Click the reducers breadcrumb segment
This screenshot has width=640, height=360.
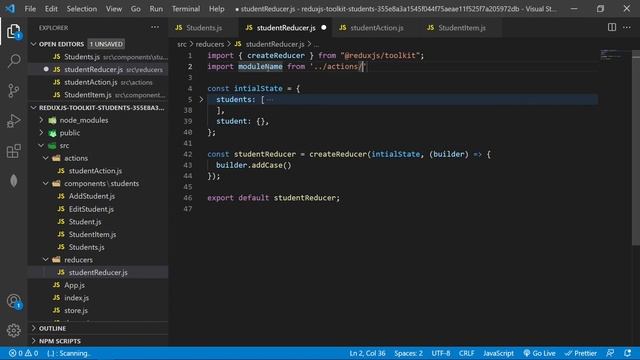point(209,44)
